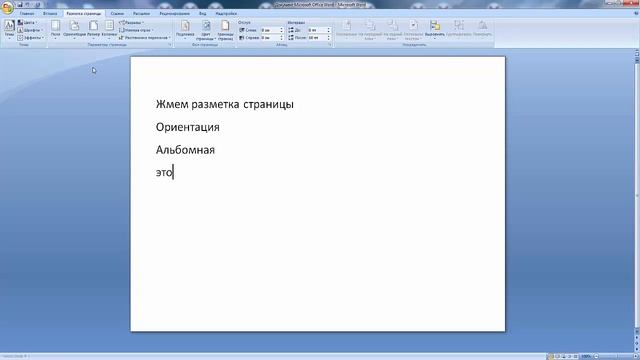
Task: Open theme Эффекты effects menu
Action: tap(31, 38)
